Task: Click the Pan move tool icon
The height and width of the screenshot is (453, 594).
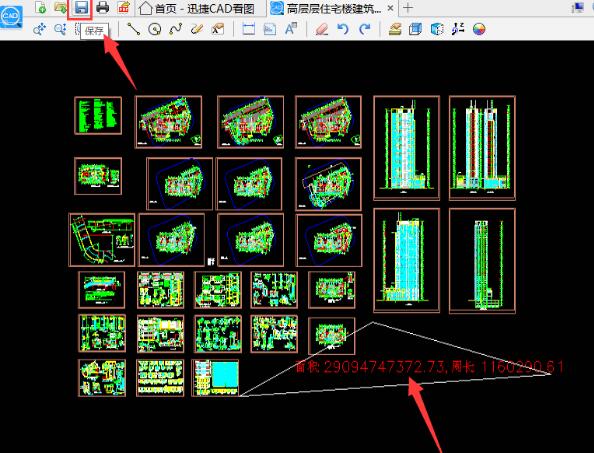Action: [x=39, y=29]
